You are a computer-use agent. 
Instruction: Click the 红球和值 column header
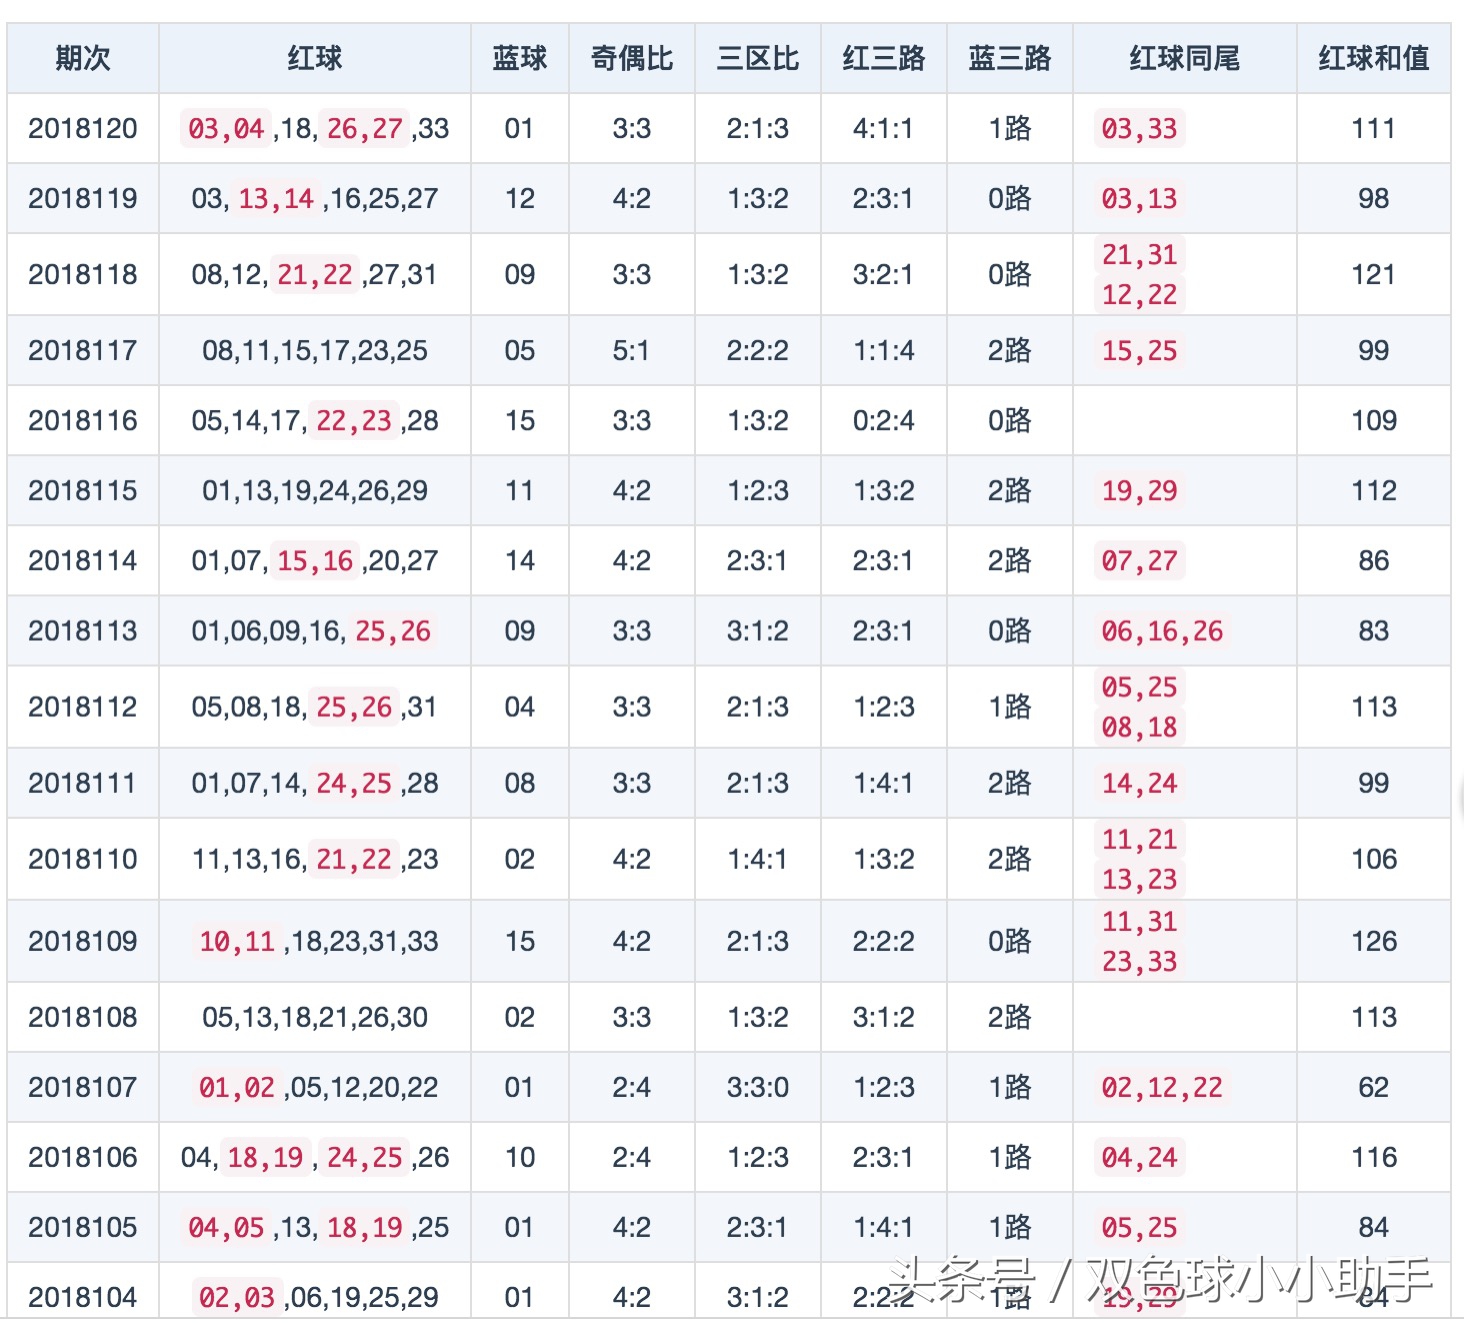click(1373, 59)
